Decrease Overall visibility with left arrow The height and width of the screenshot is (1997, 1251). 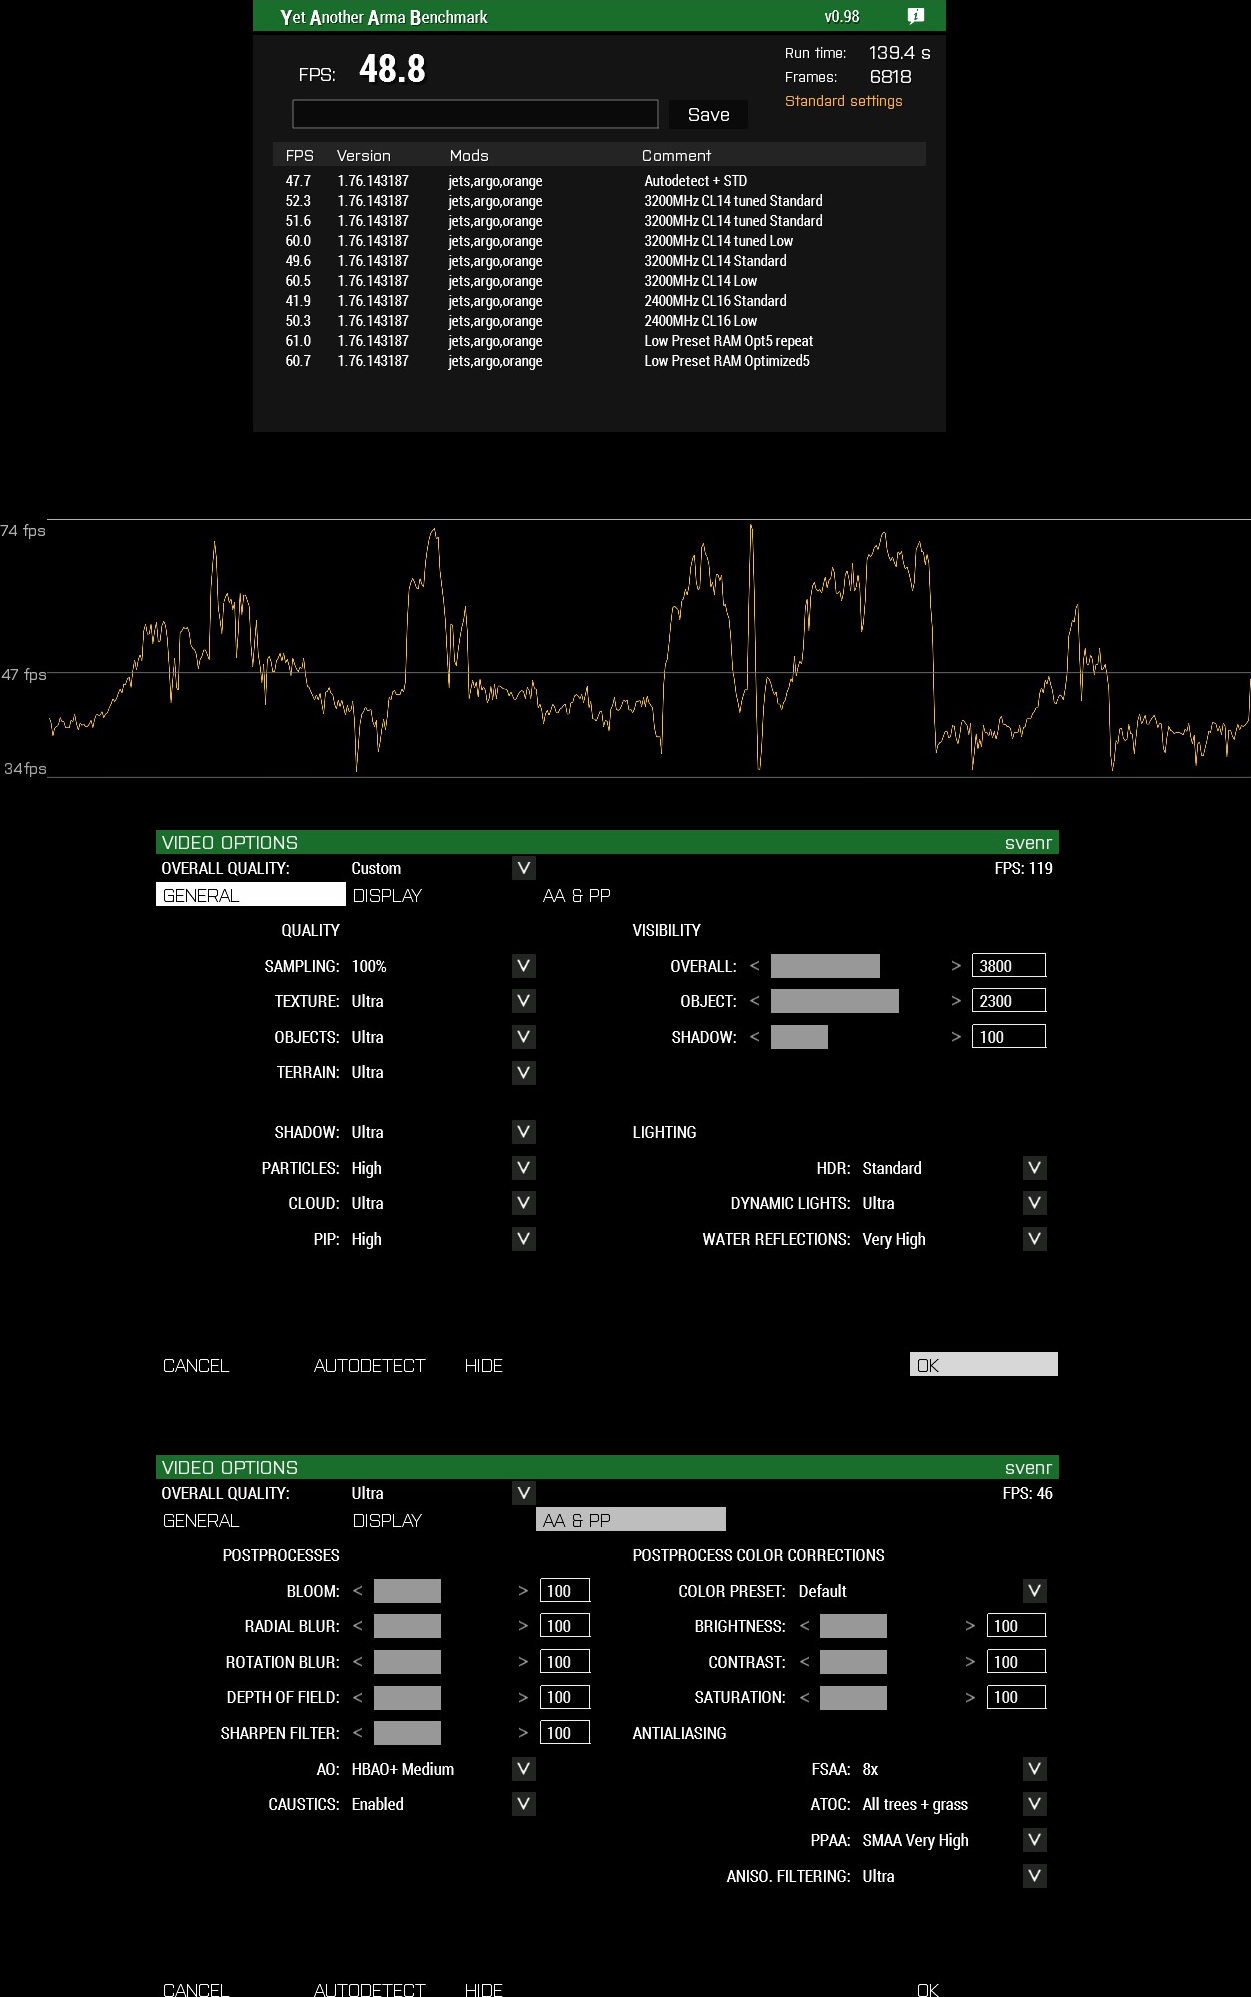point(755,966)
